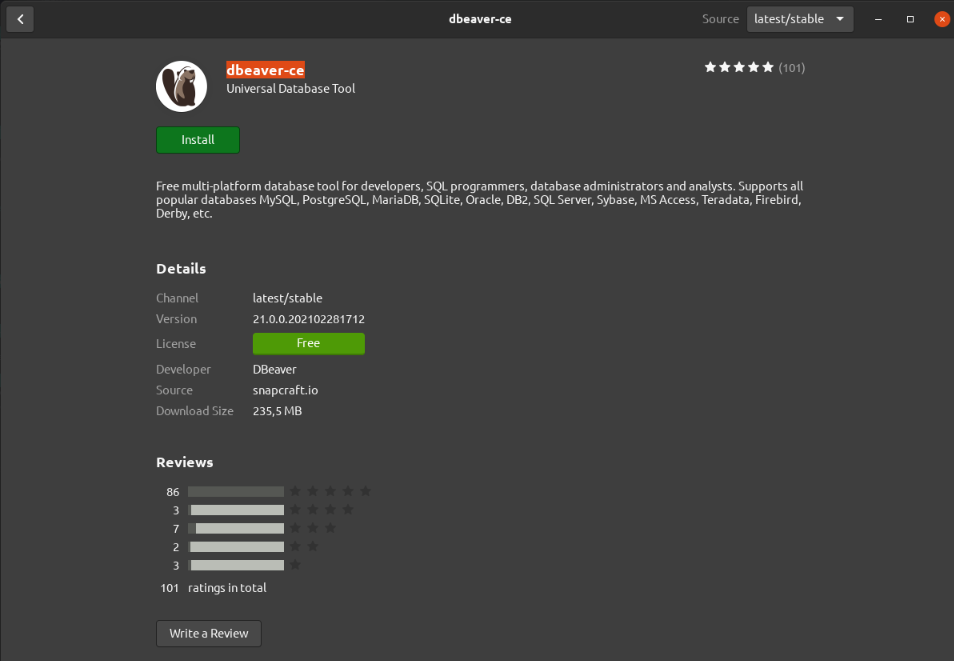Select the highlighted dbeaver-ce title

tap(265, 70)
